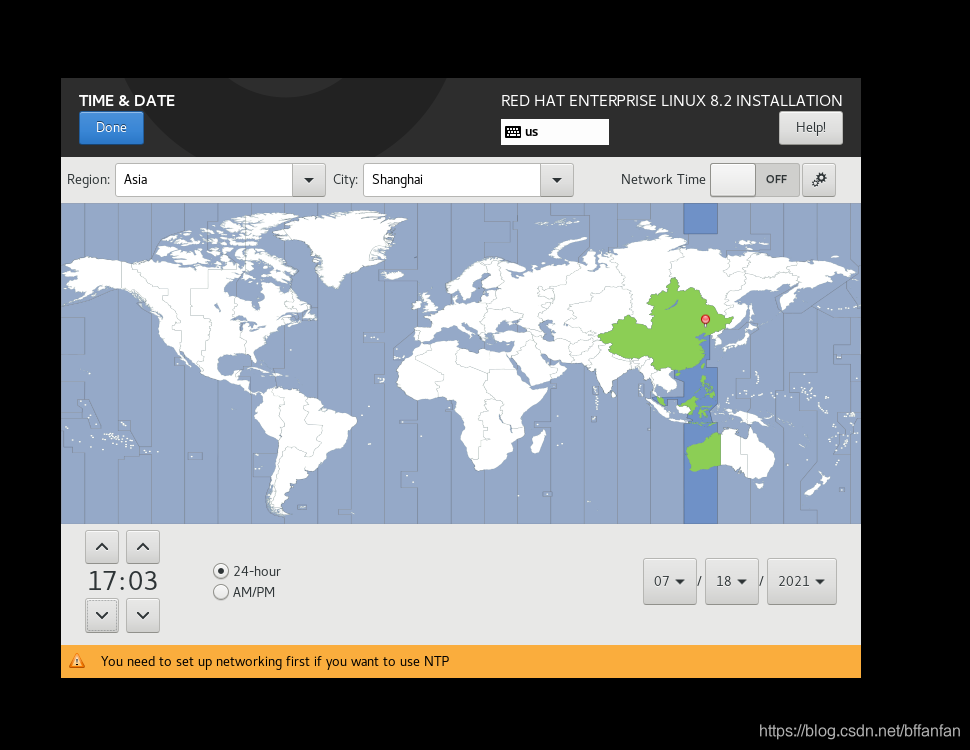Open the Region dropdown arrow

[x=309, y=180]
